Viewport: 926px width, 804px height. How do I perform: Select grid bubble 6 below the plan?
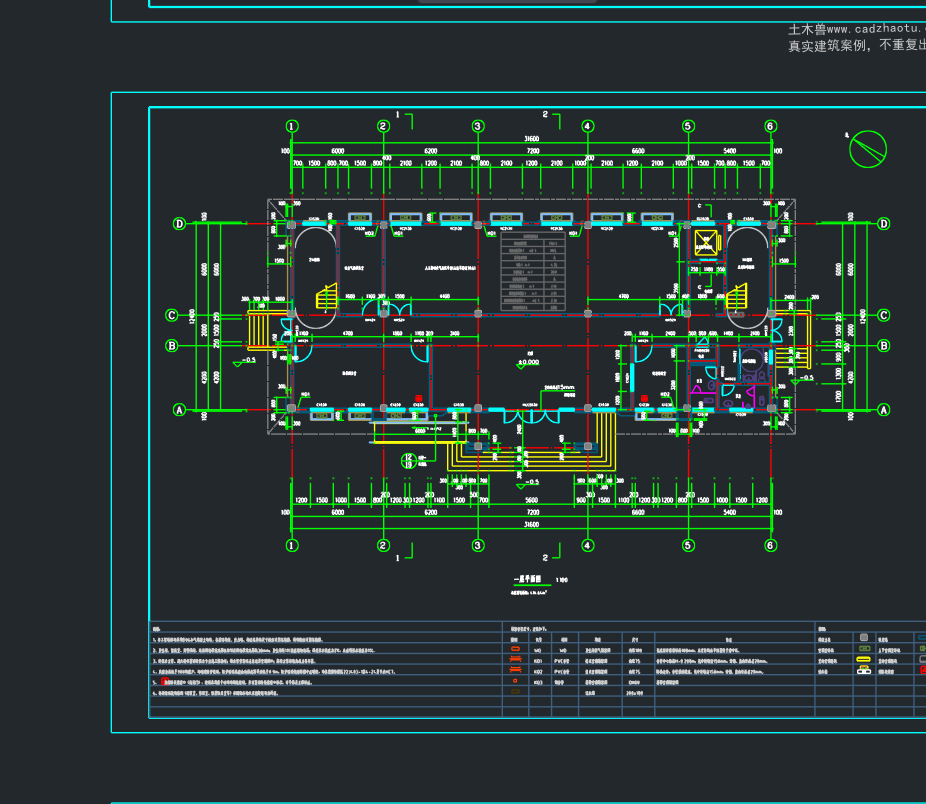[x=771, y=545]
